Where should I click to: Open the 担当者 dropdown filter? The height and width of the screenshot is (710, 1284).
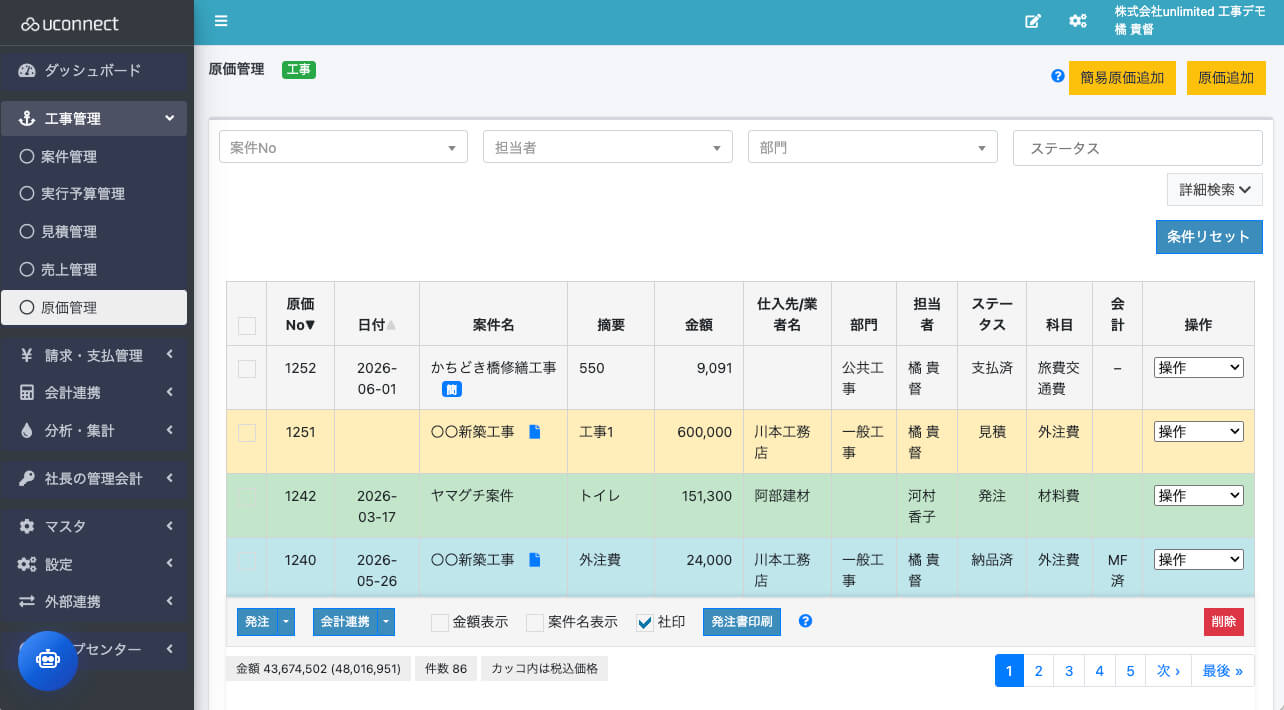(608, 147)
